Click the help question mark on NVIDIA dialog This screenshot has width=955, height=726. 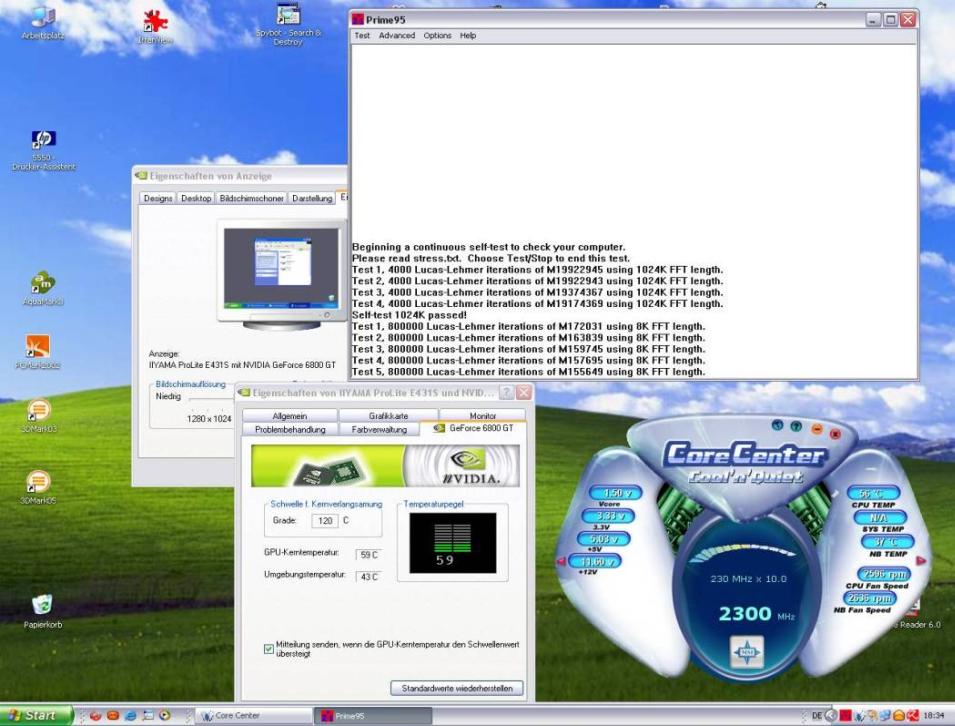pos(506,393)
